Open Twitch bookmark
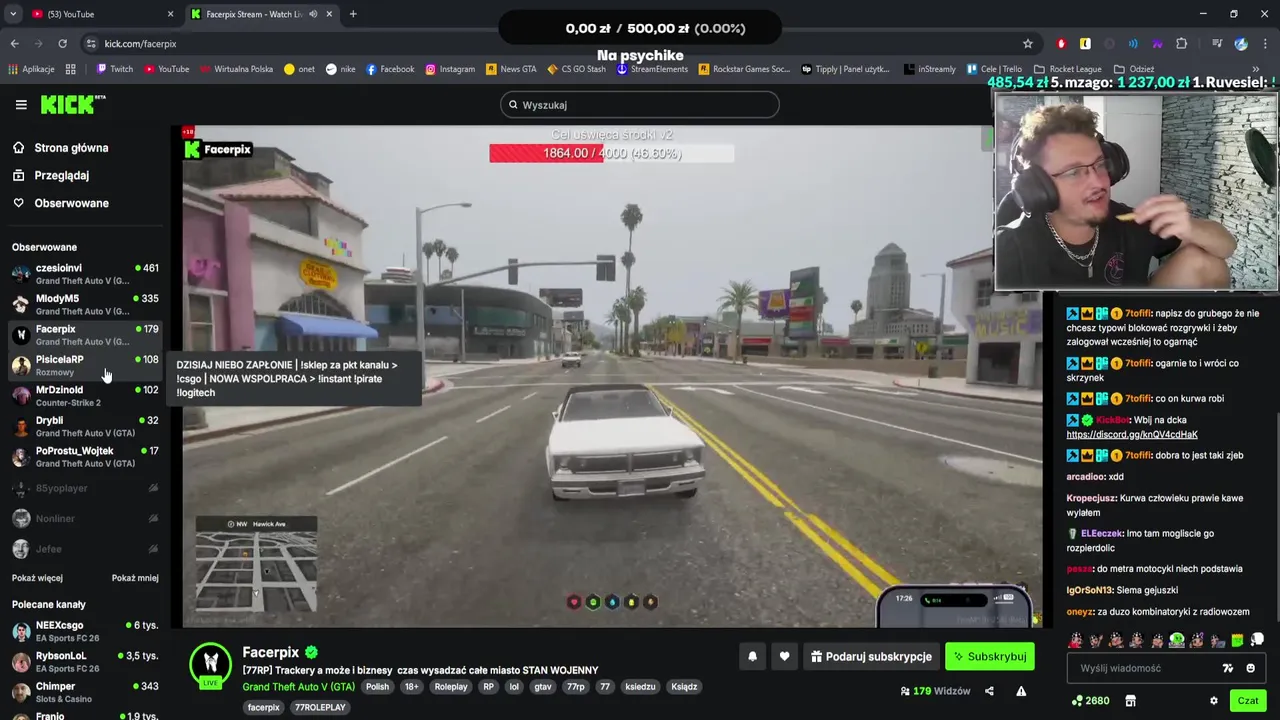1280x720 pixels. point(114,69)
